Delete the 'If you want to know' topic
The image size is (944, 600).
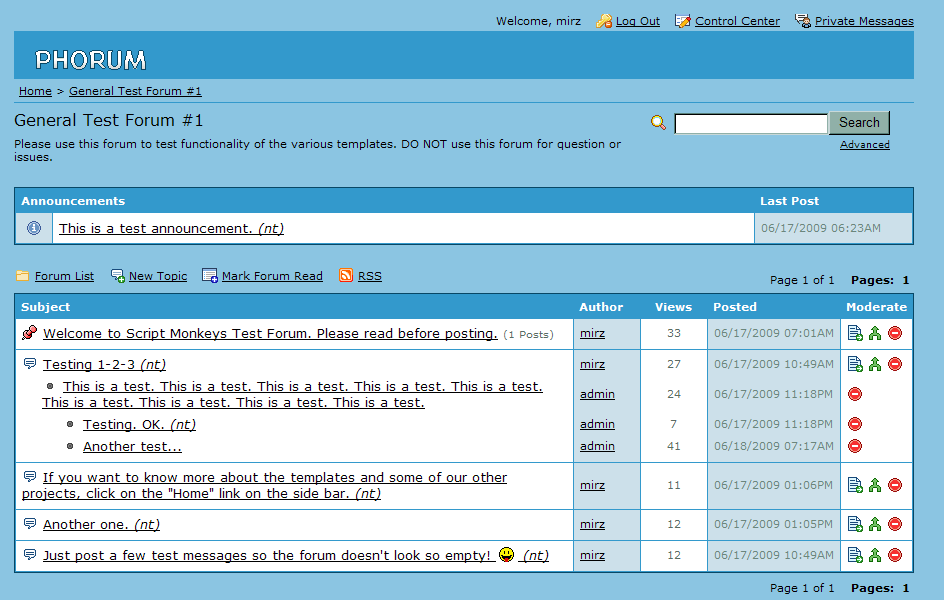895,485
